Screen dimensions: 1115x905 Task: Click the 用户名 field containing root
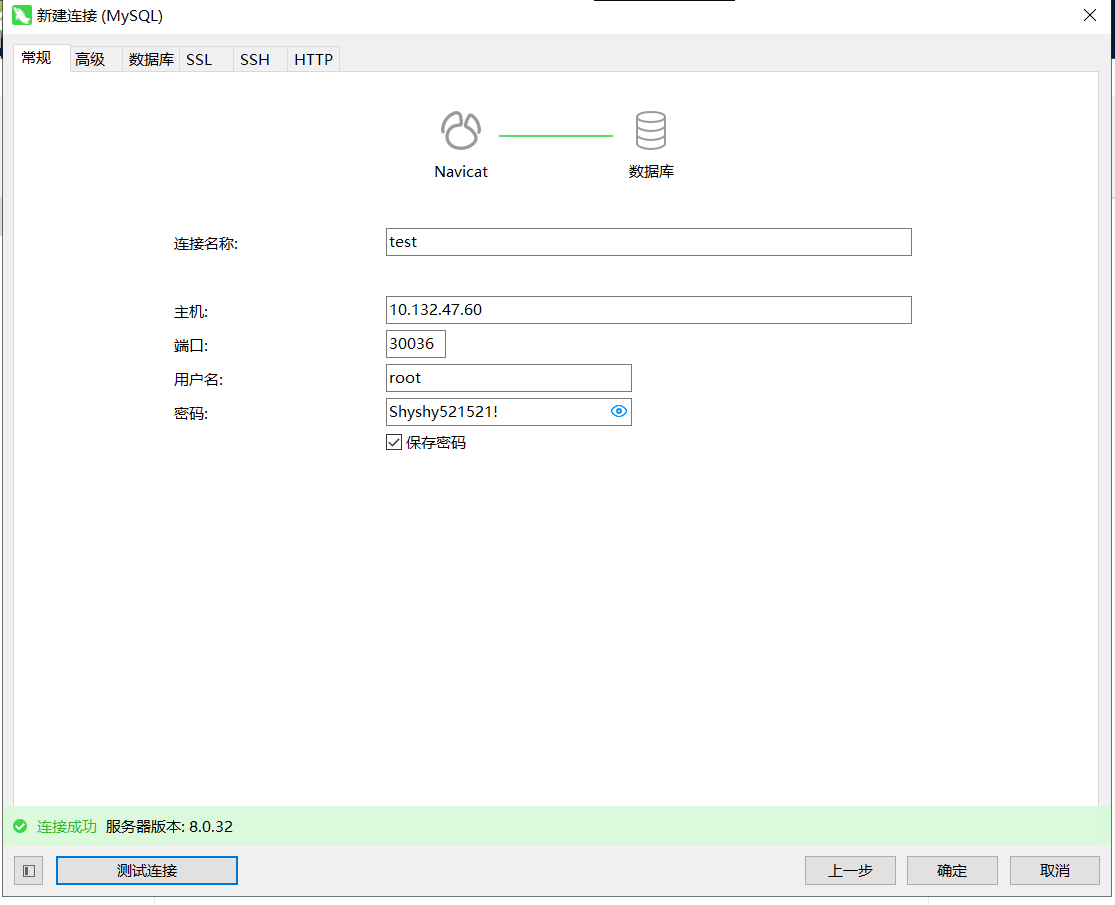click(x=508, y=378)
